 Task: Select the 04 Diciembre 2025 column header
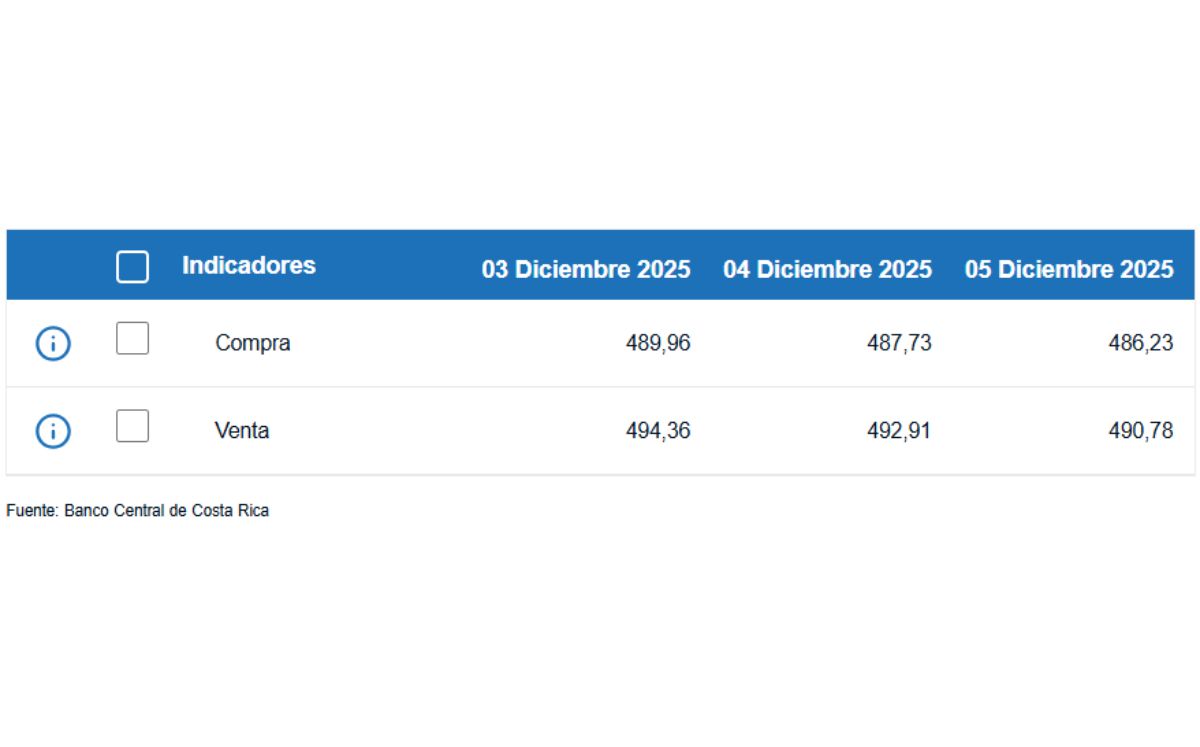coord(827,269)
